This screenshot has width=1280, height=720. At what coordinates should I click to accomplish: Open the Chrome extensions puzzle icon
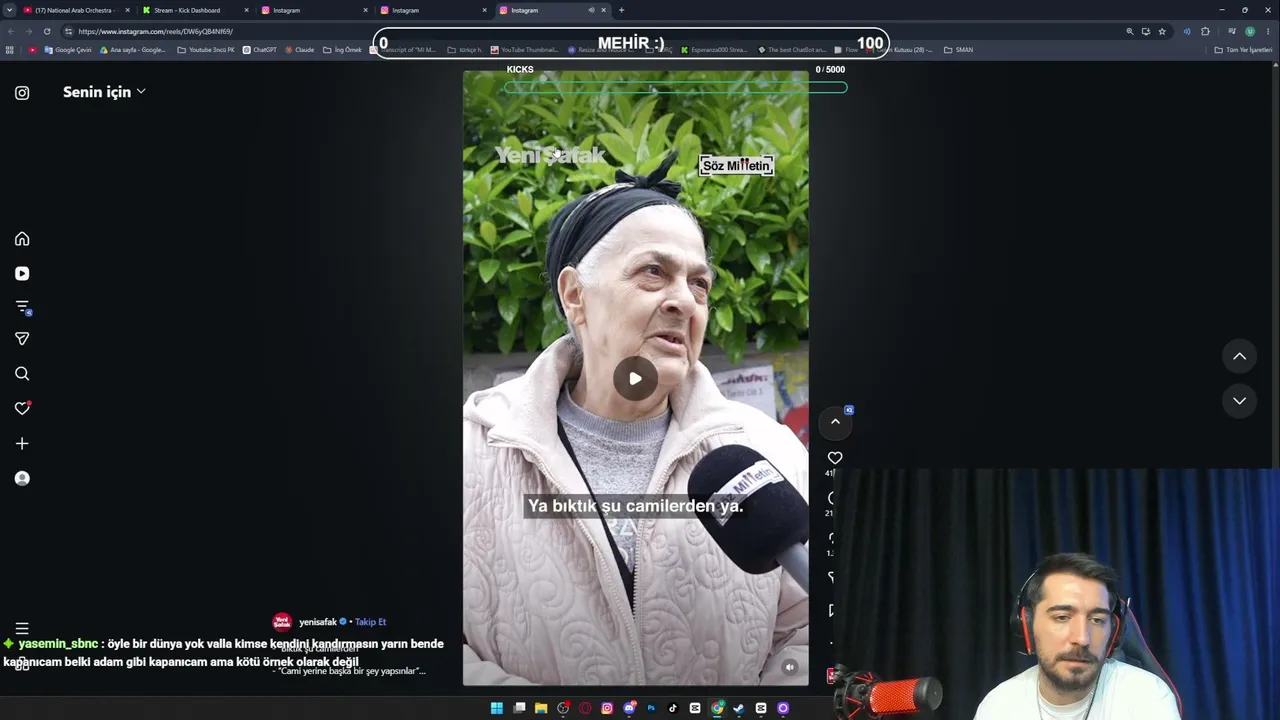1205,31
